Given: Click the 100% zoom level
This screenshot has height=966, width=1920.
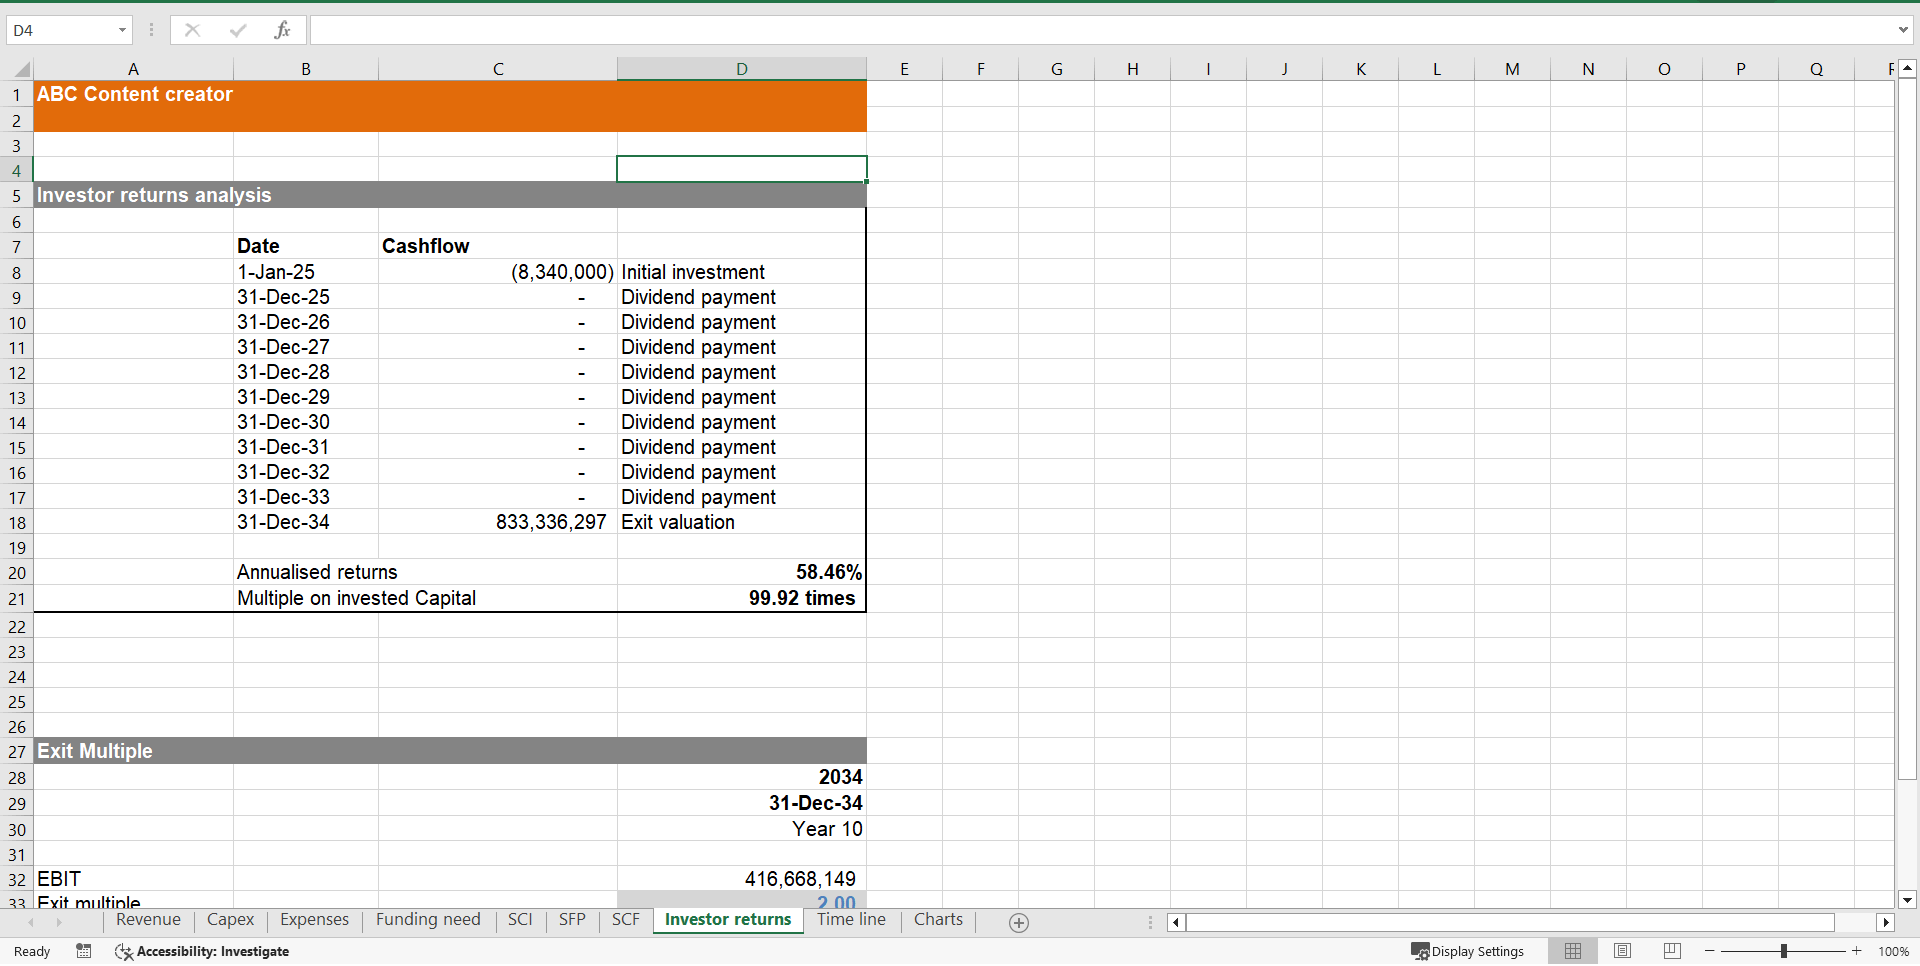Looking at the screenshot, I should click(1893, 951).
